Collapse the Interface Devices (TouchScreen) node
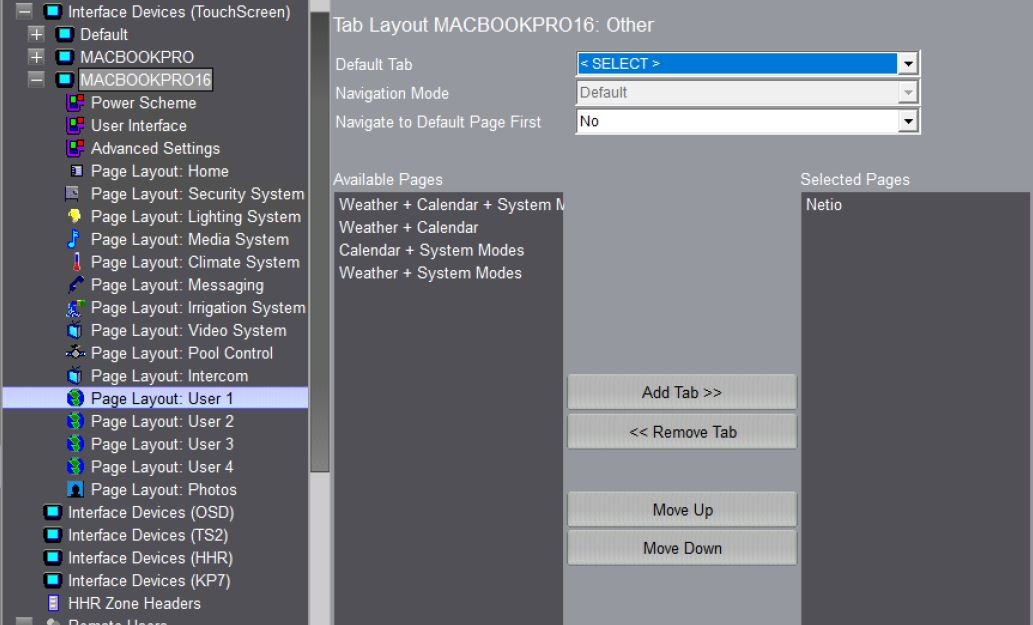Screen dimensions: 1033x625 coord(24,11)
